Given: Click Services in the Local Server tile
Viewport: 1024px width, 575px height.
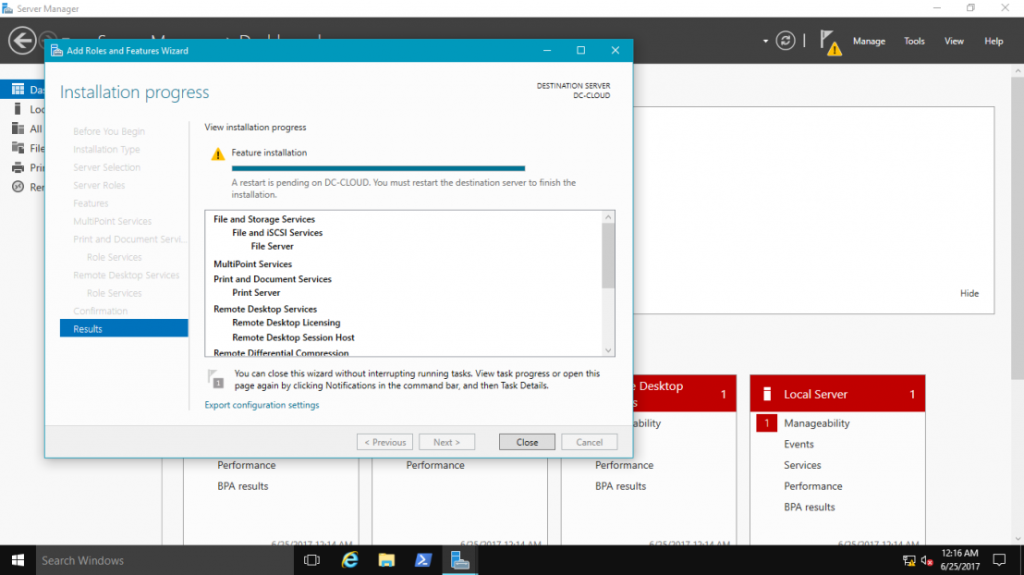Looking at the screenshot, I should (803, 465).
